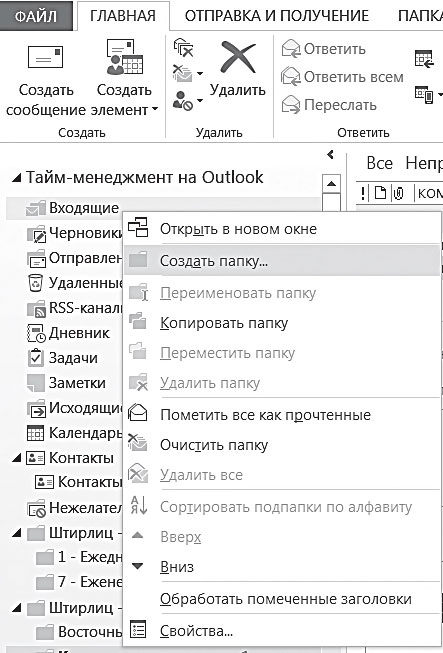Image resolution: width=443 pixels, height=653 pixels.
Task: Choose Копировать папку from context menu
Action: (x=282, y=323)
